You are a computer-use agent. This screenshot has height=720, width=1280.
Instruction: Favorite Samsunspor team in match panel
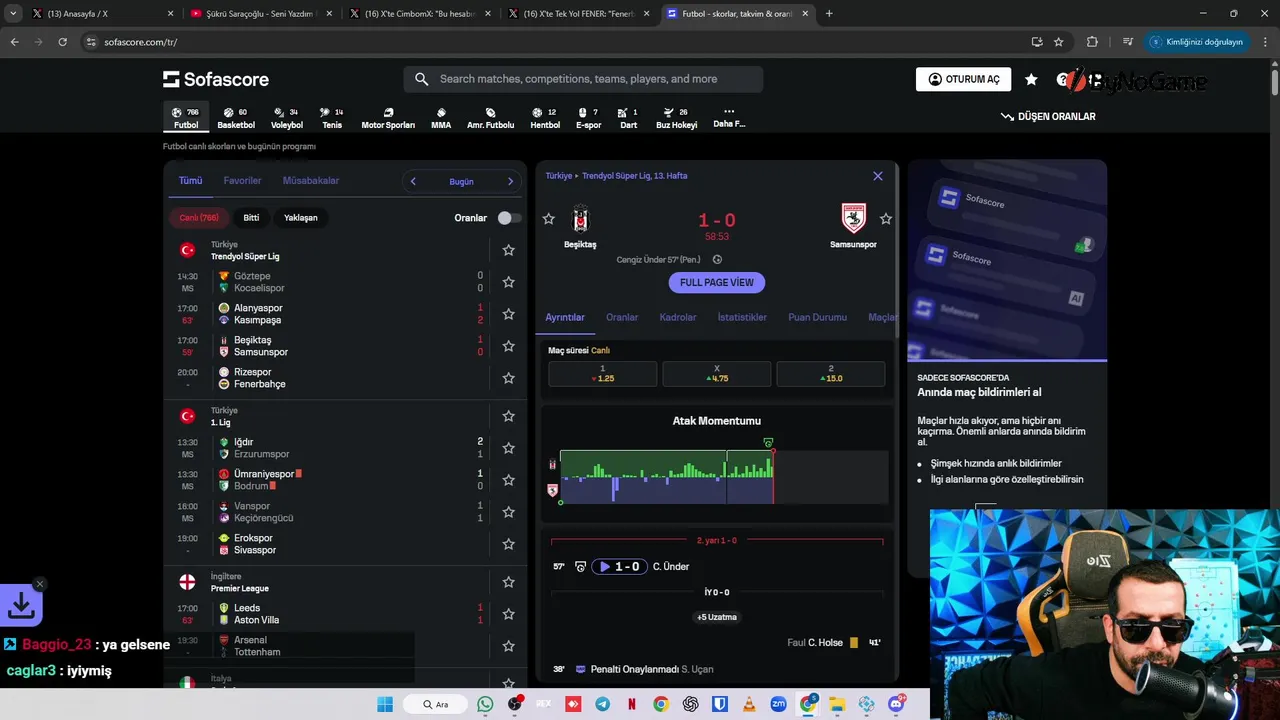[886, 219]
